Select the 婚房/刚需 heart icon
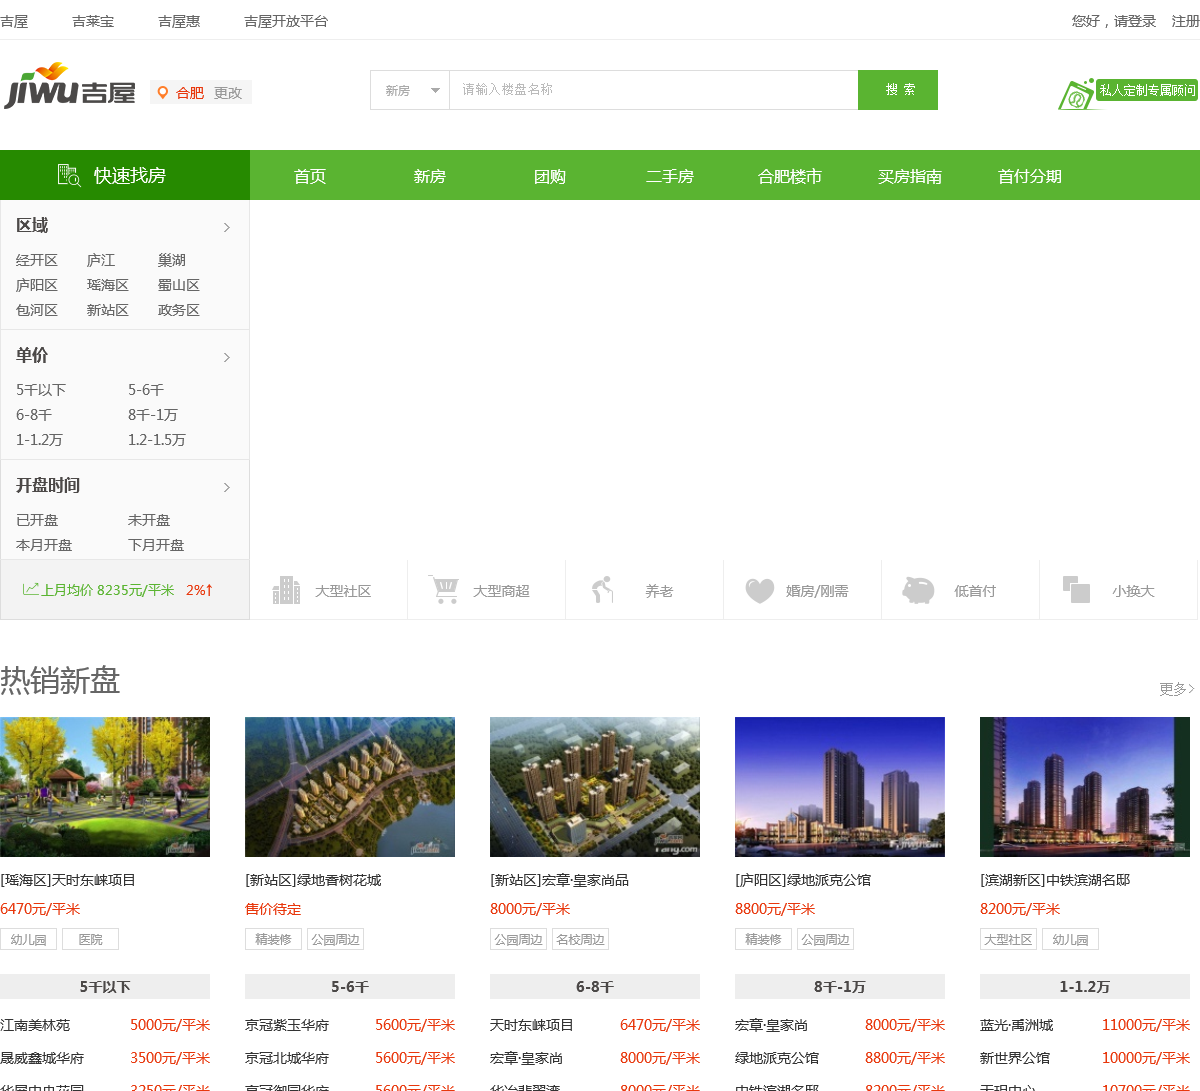 [x=760, y=591]
